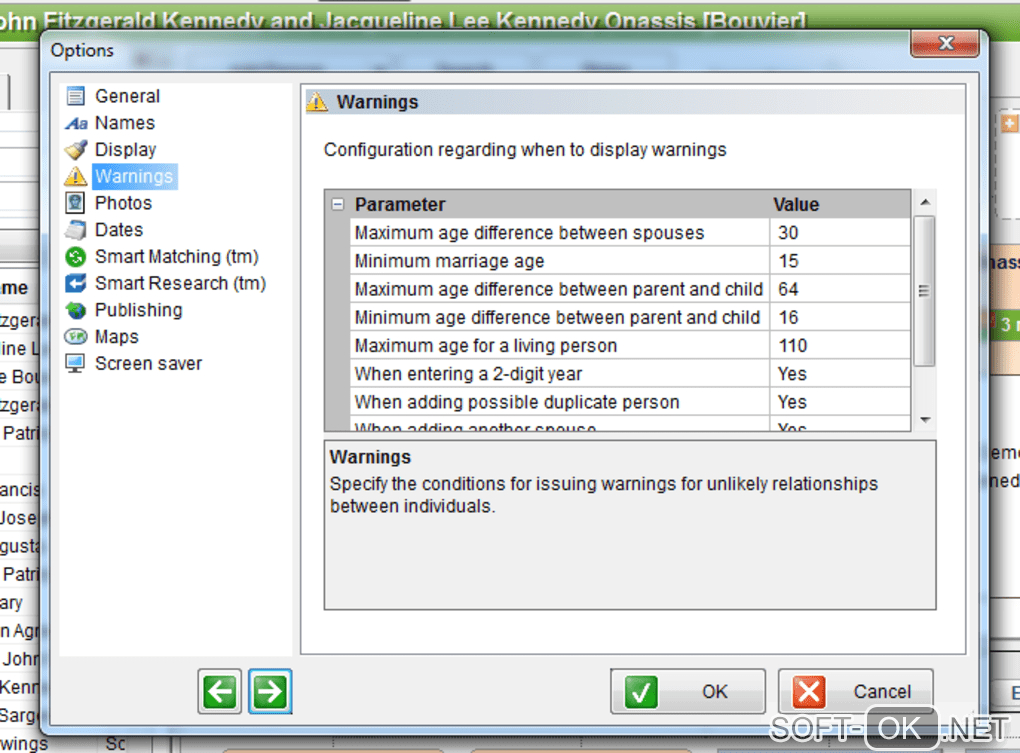Click the Parameter column header
The width and height of the screenshot is (1020, 753).
click(x=400, y=204)
